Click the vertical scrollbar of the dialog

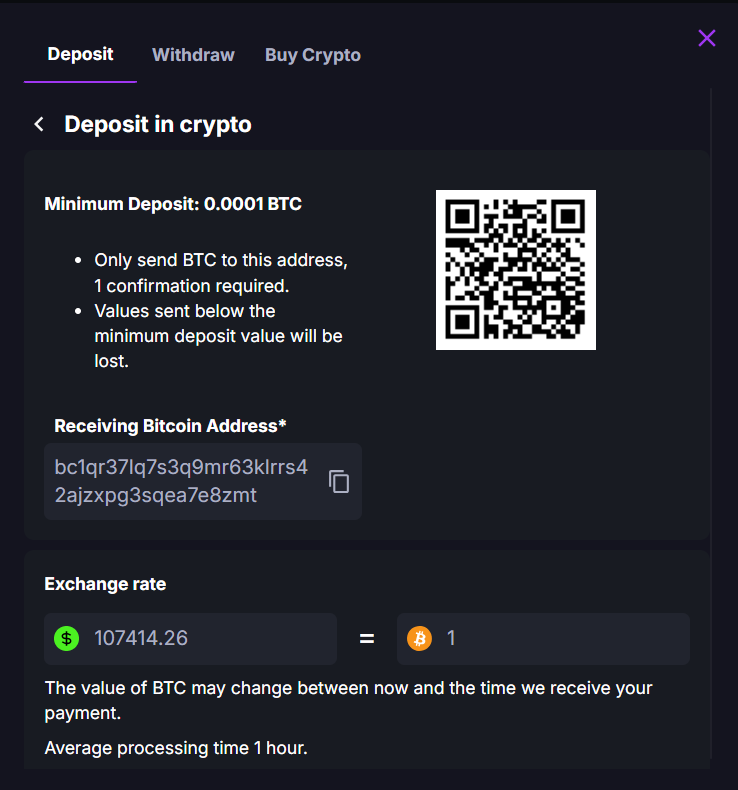click(x=711, y=400)
